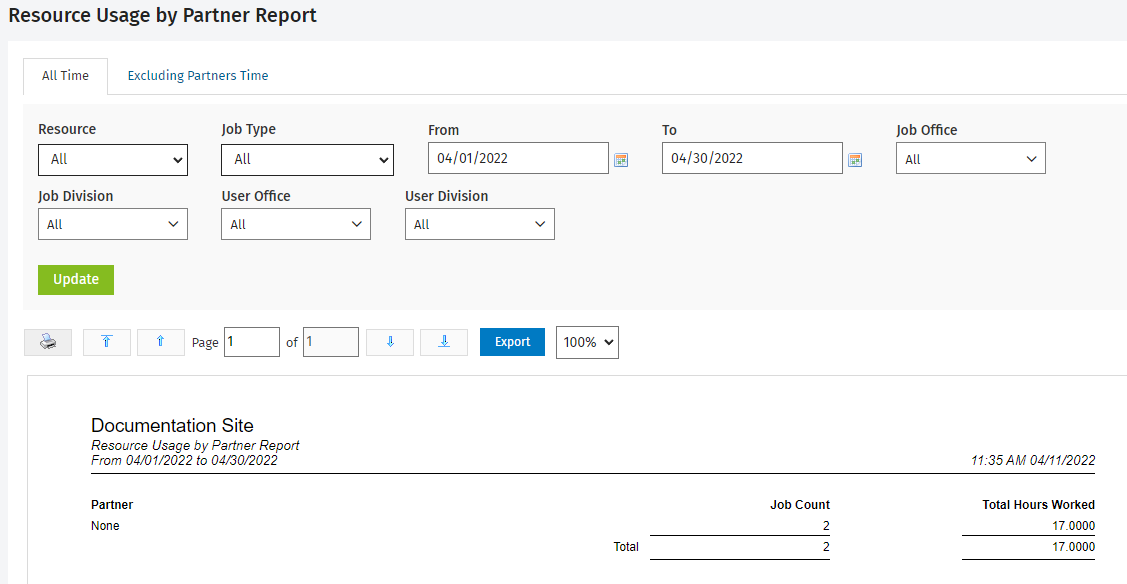Switch to the All Time tab
This screenshot has width=1127, height=584.
coord(65,76)
